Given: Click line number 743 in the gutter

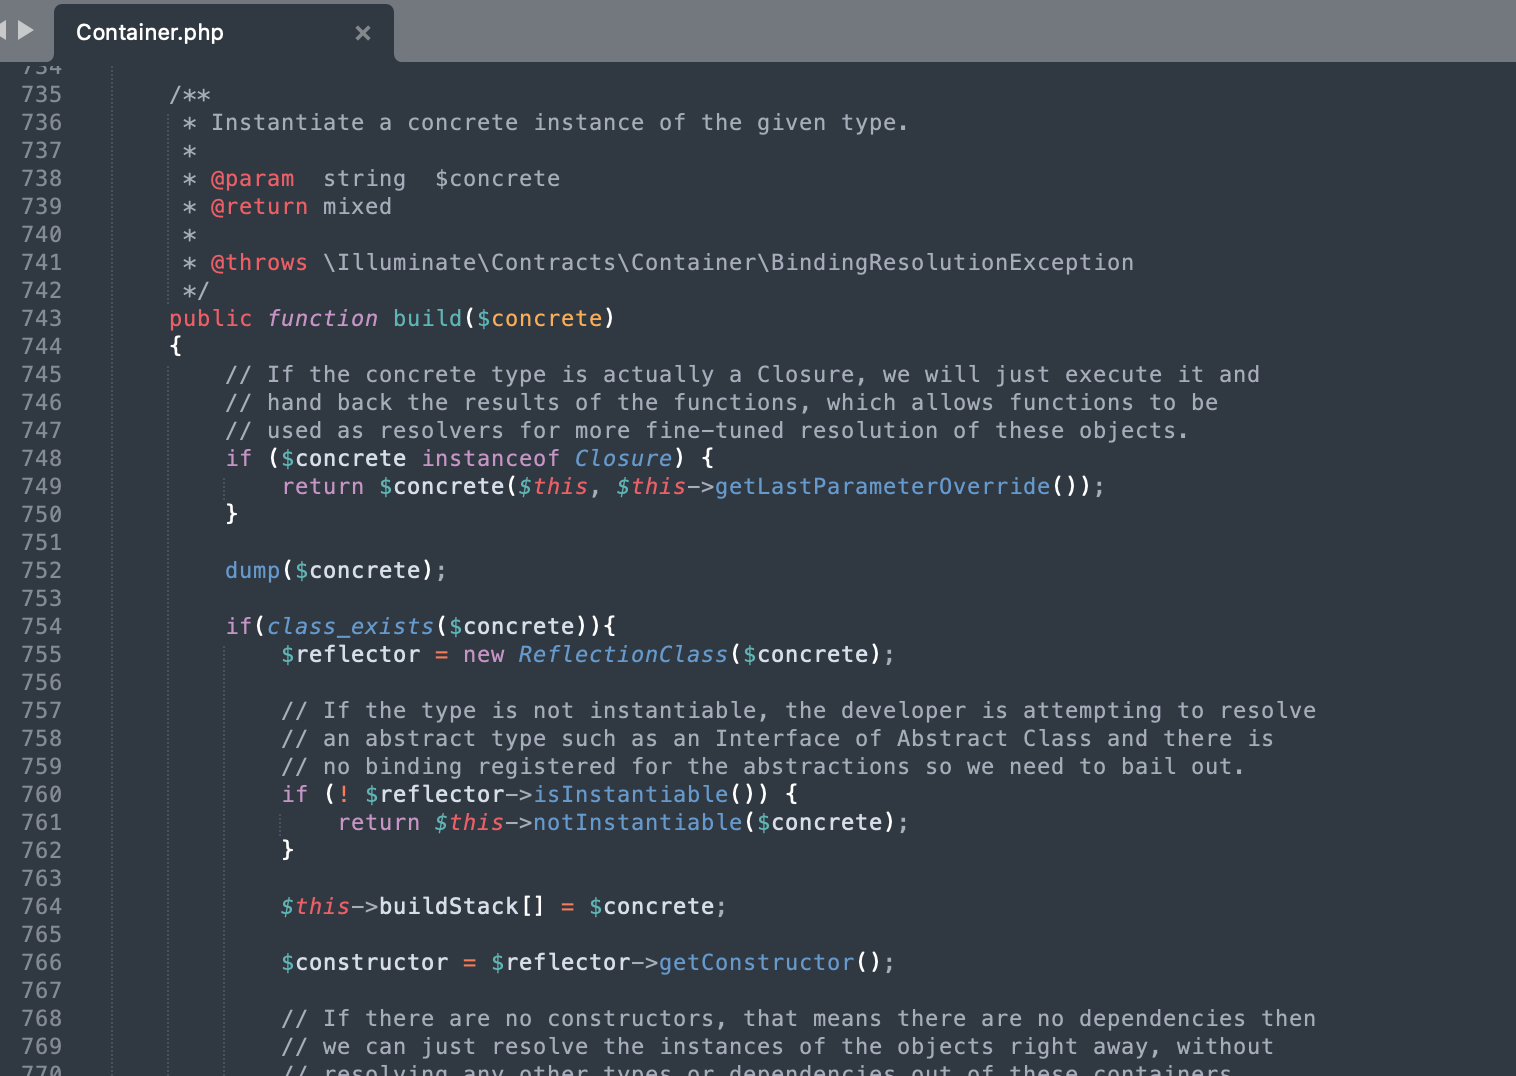Looking at the screenshot, I should click(x=41, y=318).
